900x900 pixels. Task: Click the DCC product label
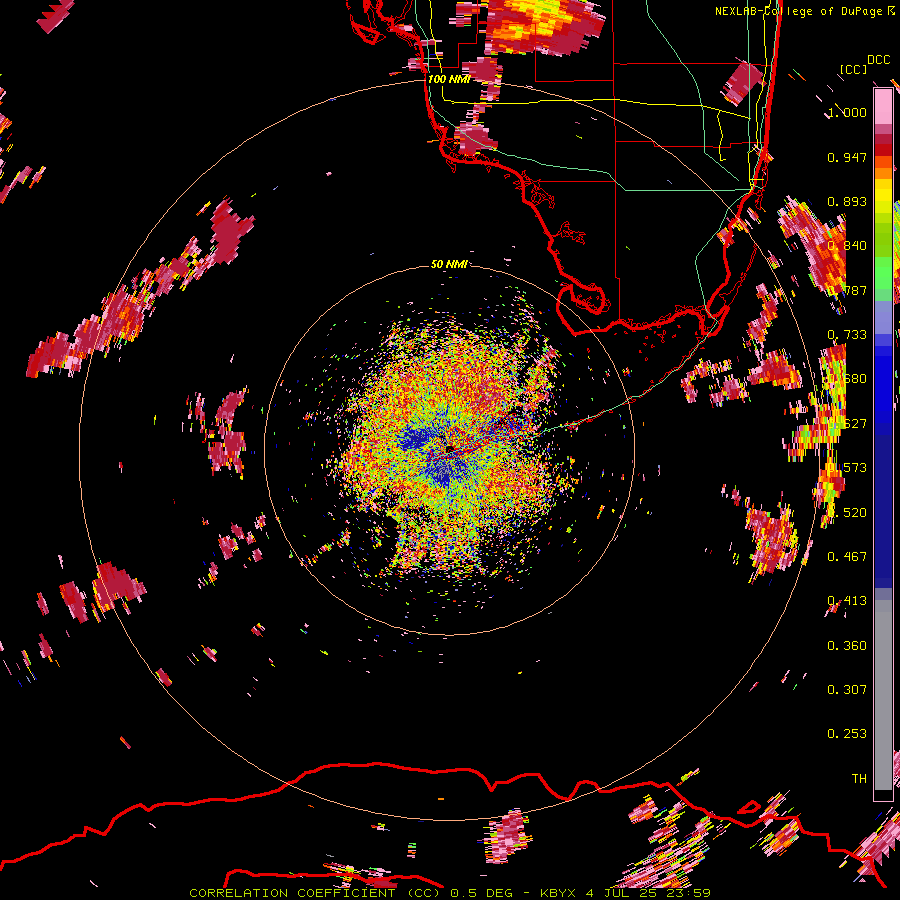pyautogui.click(x=879, y=60)
